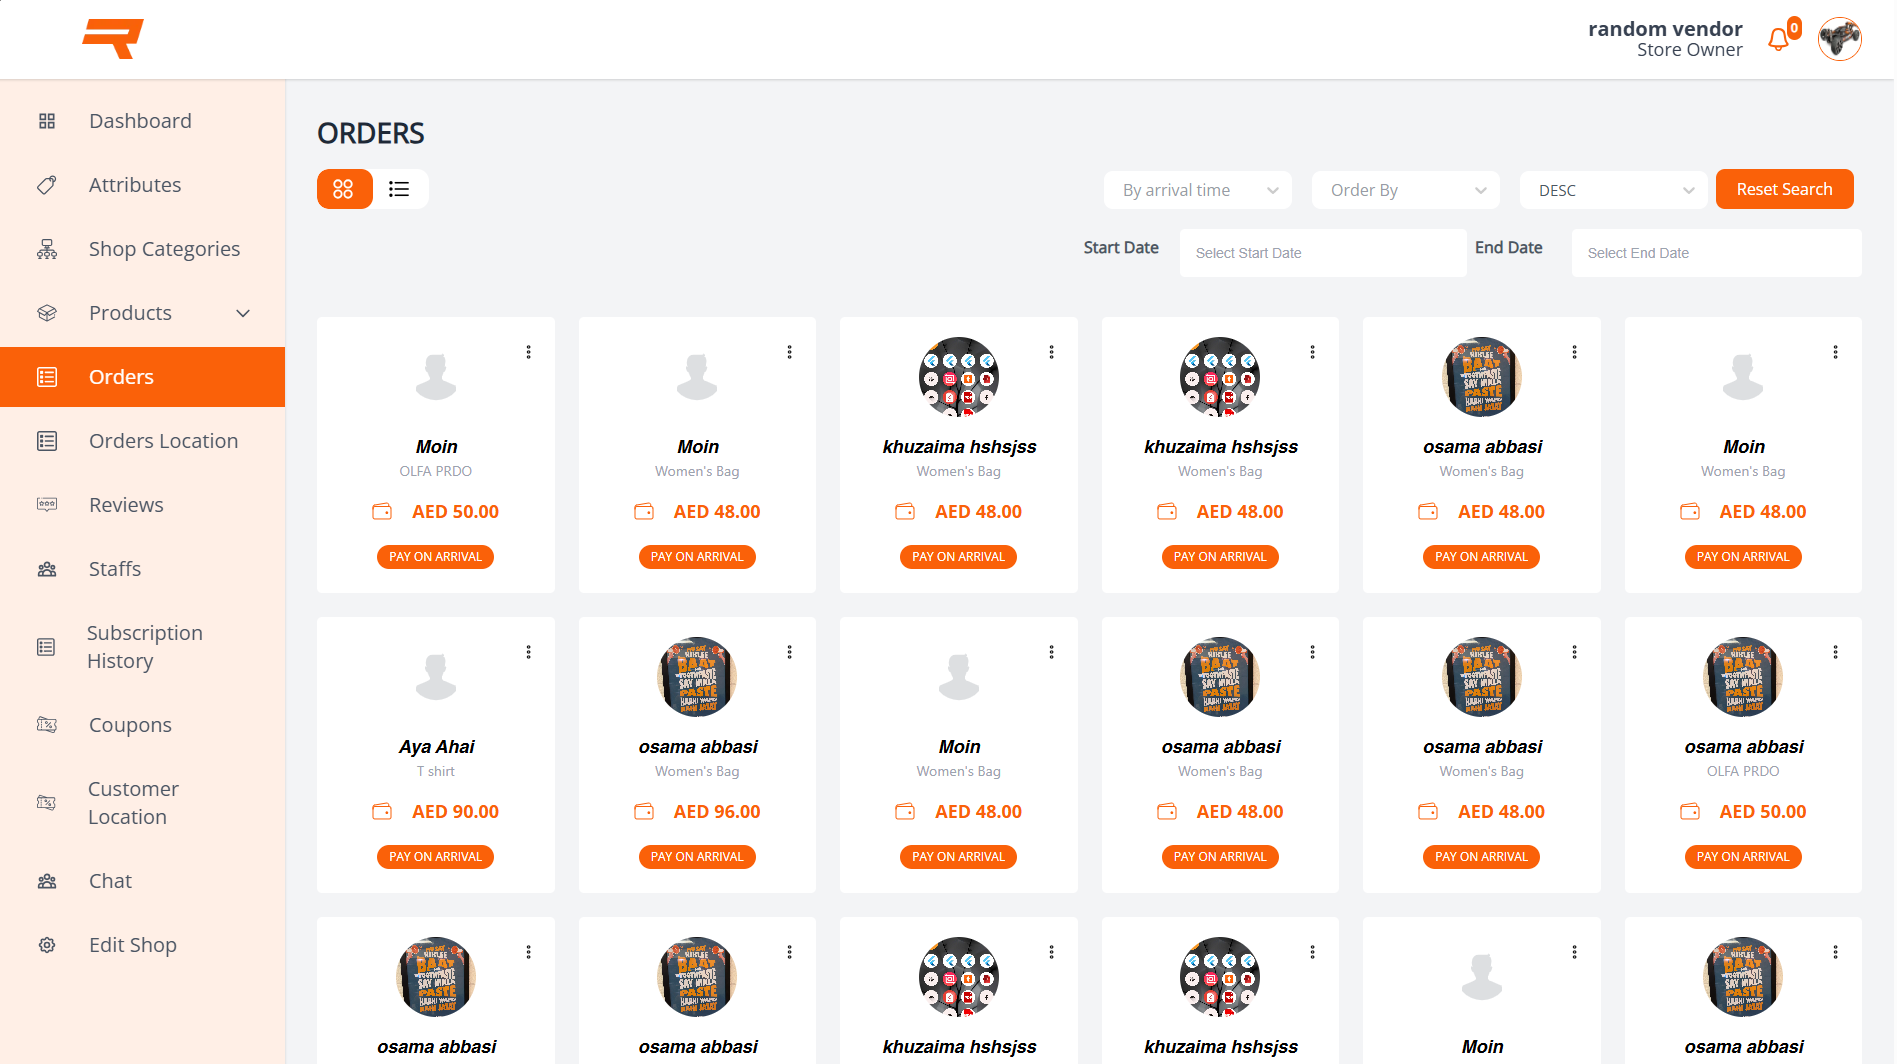Image resolution: width=1897 pixels, height=1064 pixels.
Task: Open the By arrival time dropdown
Action: [1198, 190]
